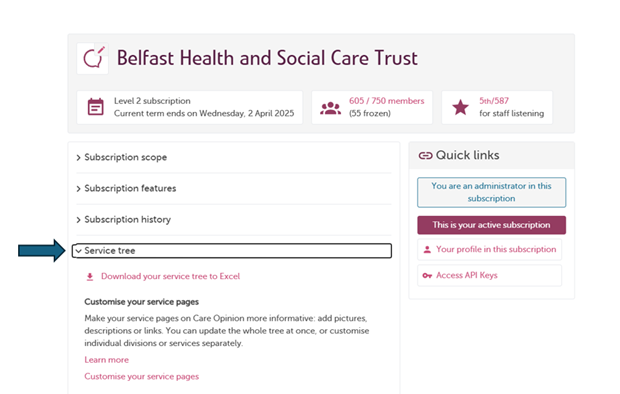
Task: Click the key icon beside Access API Keys
Action: 427,276
